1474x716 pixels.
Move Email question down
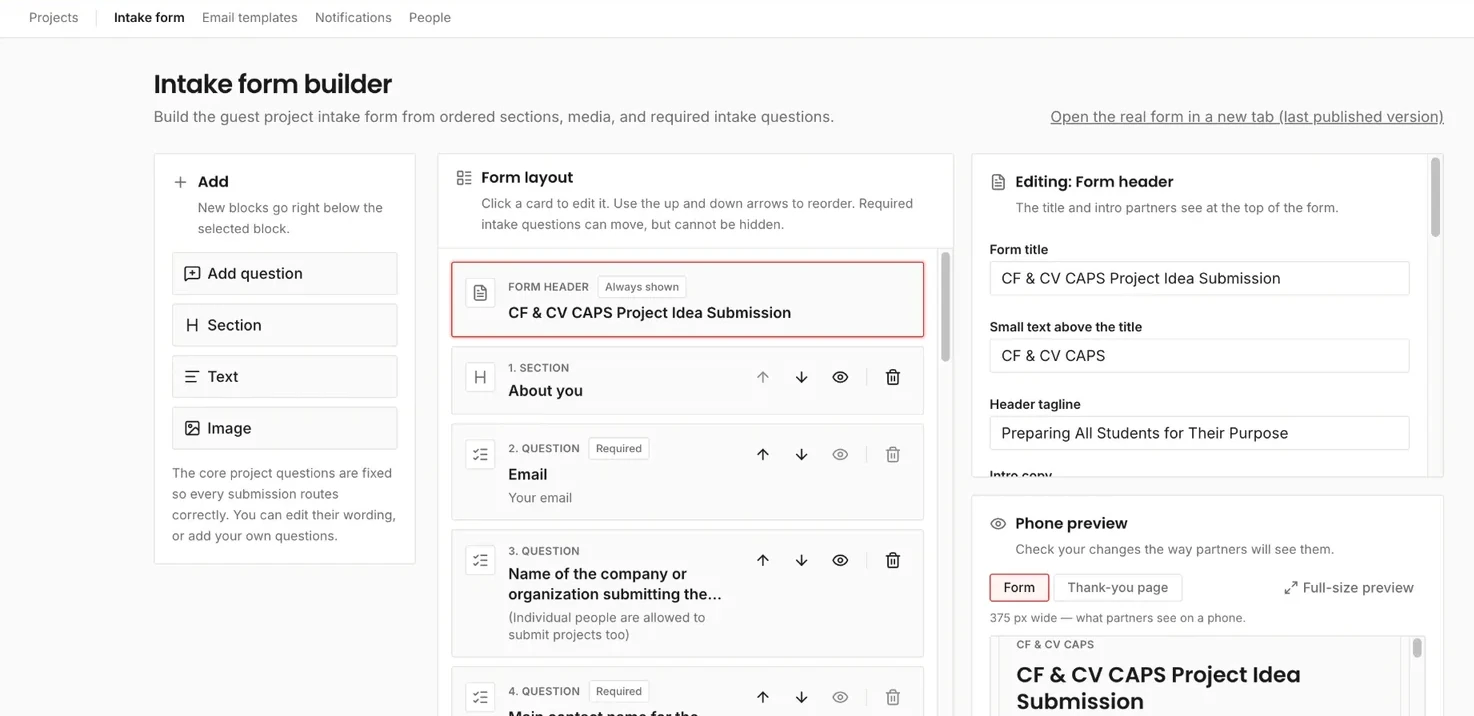tap(802, 454)
